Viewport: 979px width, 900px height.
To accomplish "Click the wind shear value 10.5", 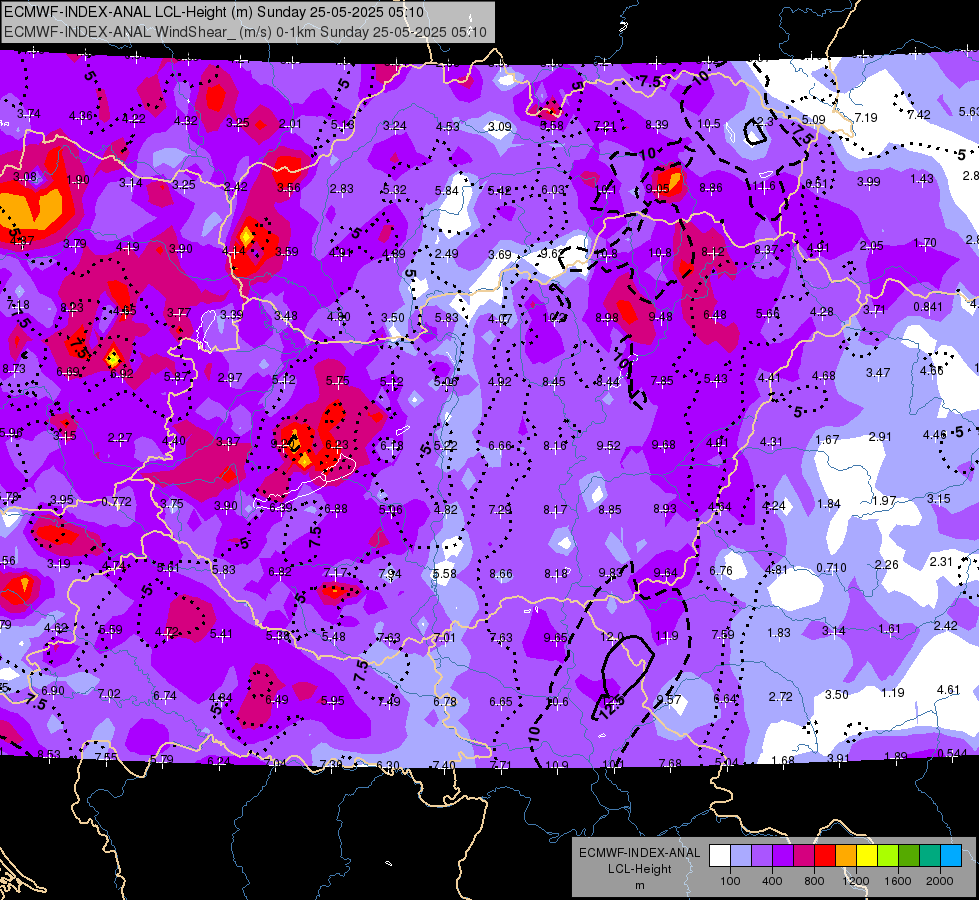I will pyautogui.click(x=709, y=124).
